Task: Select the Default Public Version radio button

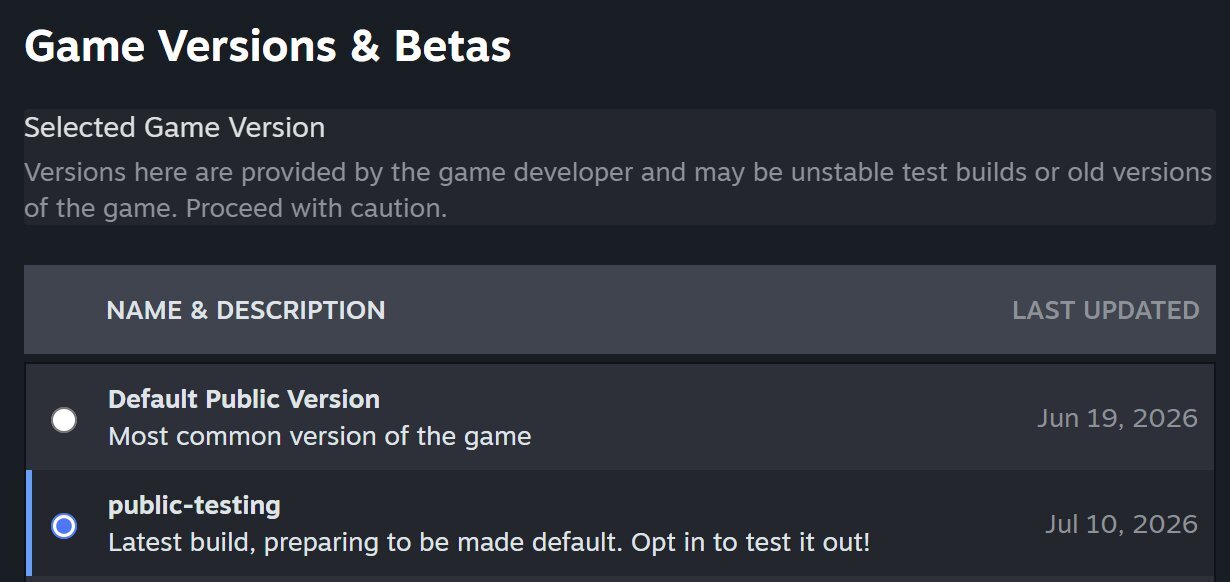Action: click(64, 420)
